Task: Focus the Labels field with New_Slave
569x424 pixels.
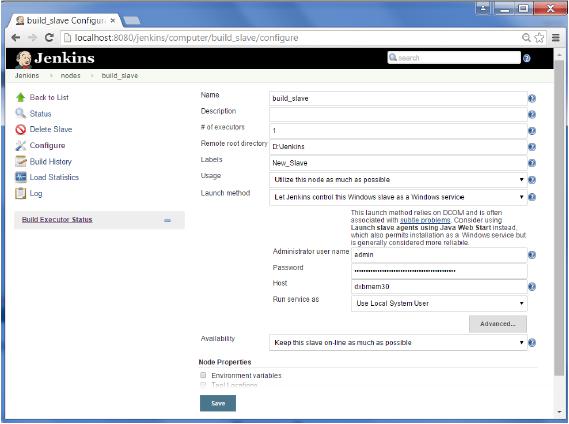Action: click(398, 163)
